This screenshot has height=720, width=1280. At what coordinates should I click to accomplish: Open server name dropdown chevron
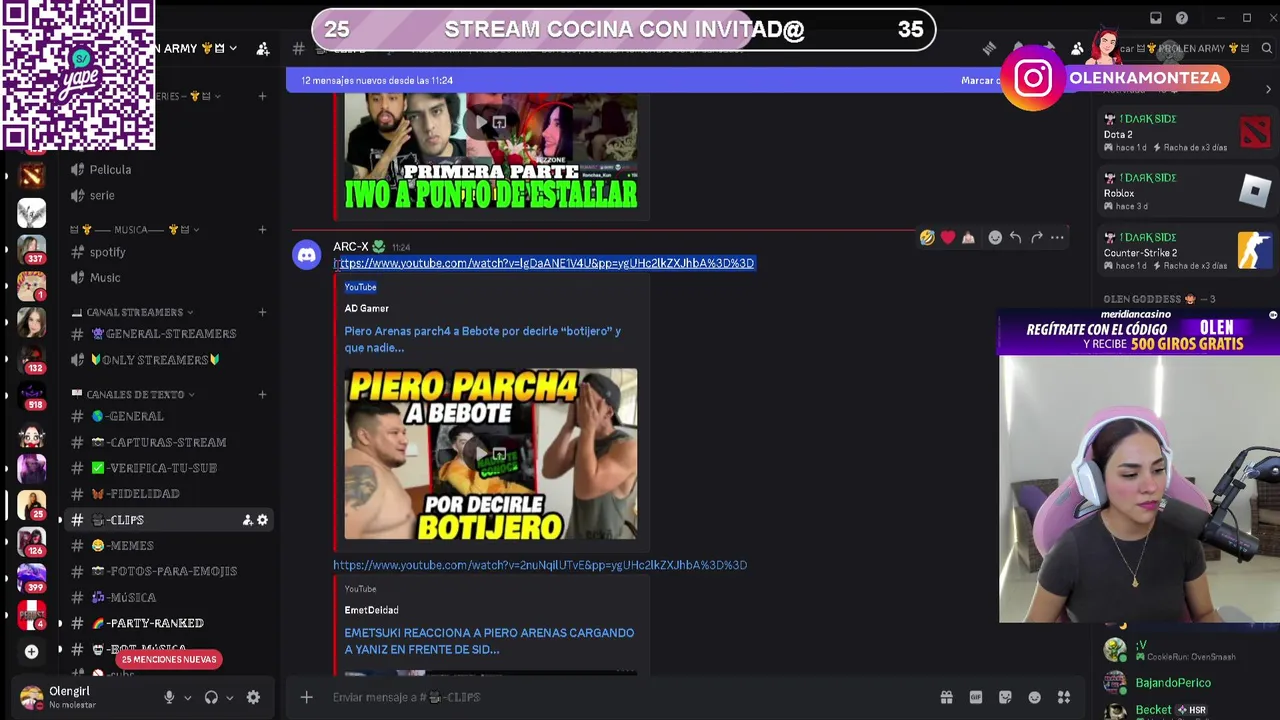(233, 48)
